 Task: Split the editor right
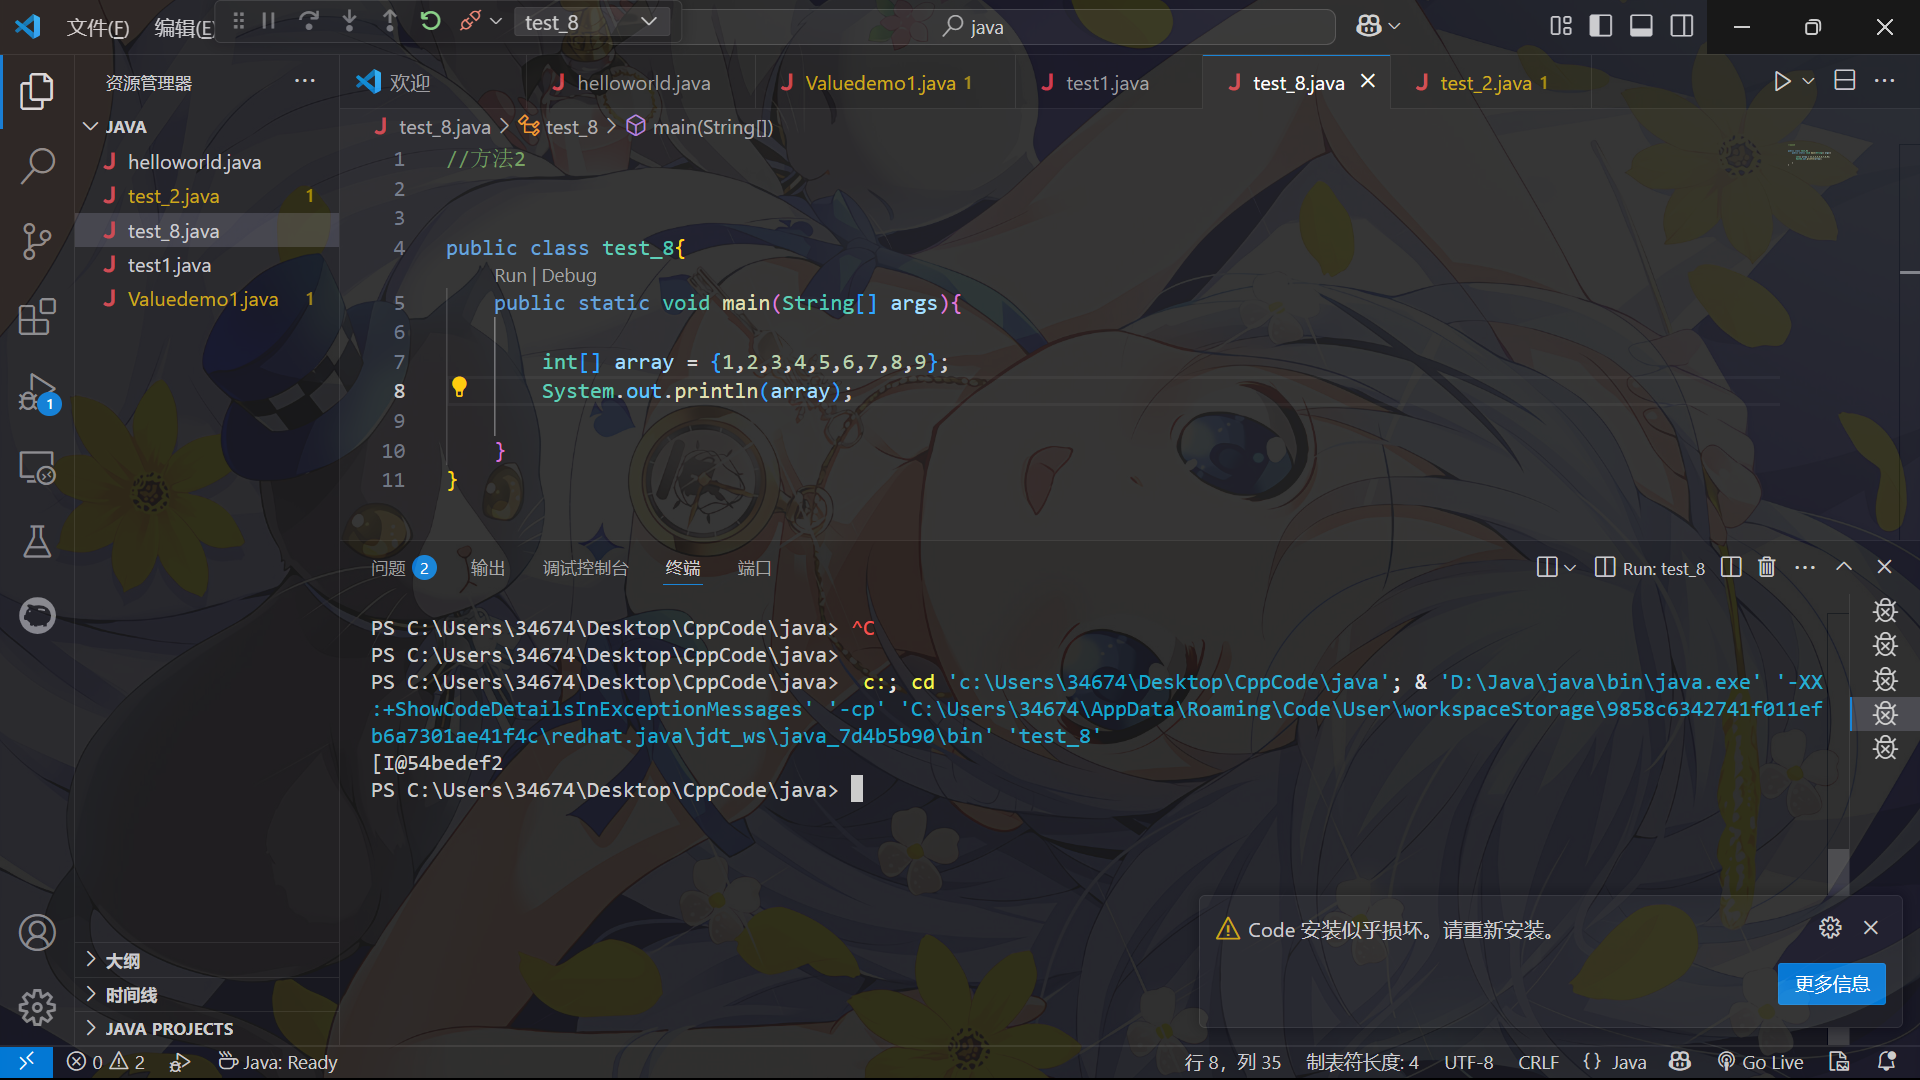(1845, 81)
